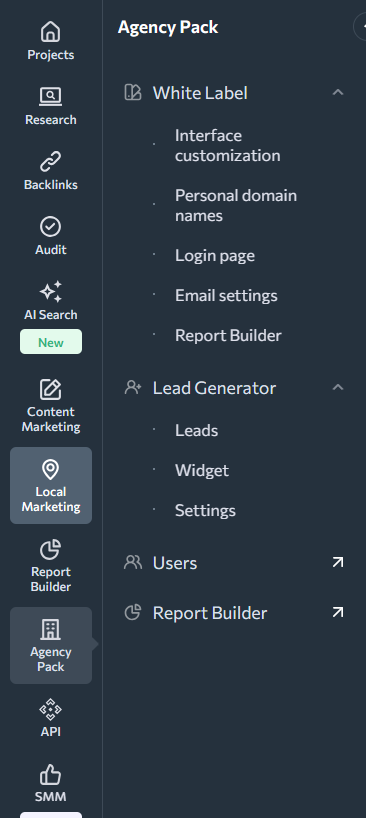Image resolution: width=366 pixels, height=818 pixels.
Task: Open Personal domain names
Action: coord(236,206)
